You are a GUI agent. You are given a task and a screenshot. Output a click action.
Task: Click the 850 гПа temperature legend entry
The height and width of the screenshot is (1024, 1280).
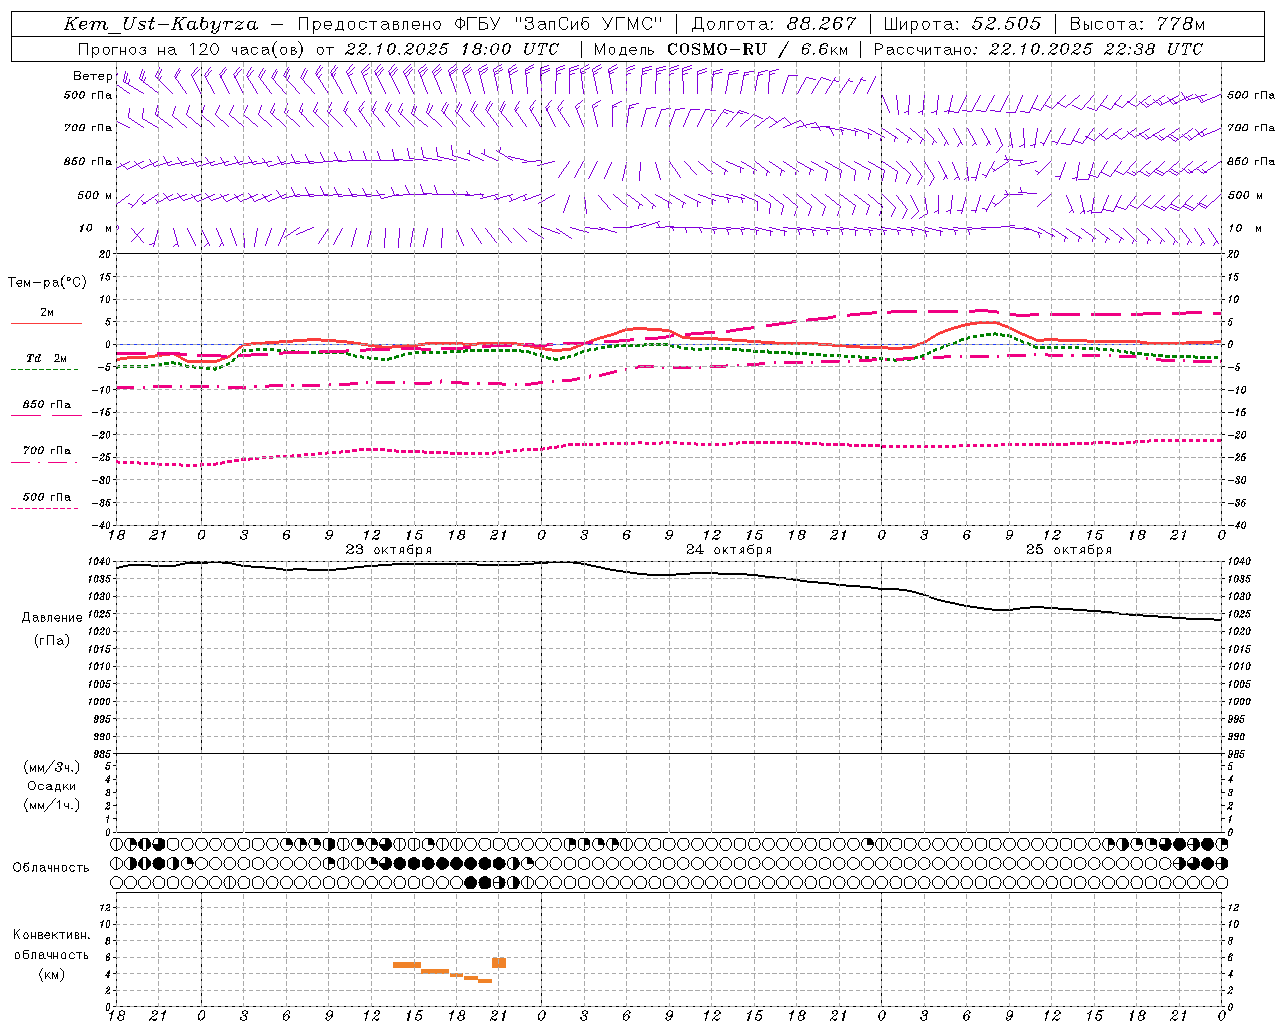pyautogui.click(x=47, y=404)
